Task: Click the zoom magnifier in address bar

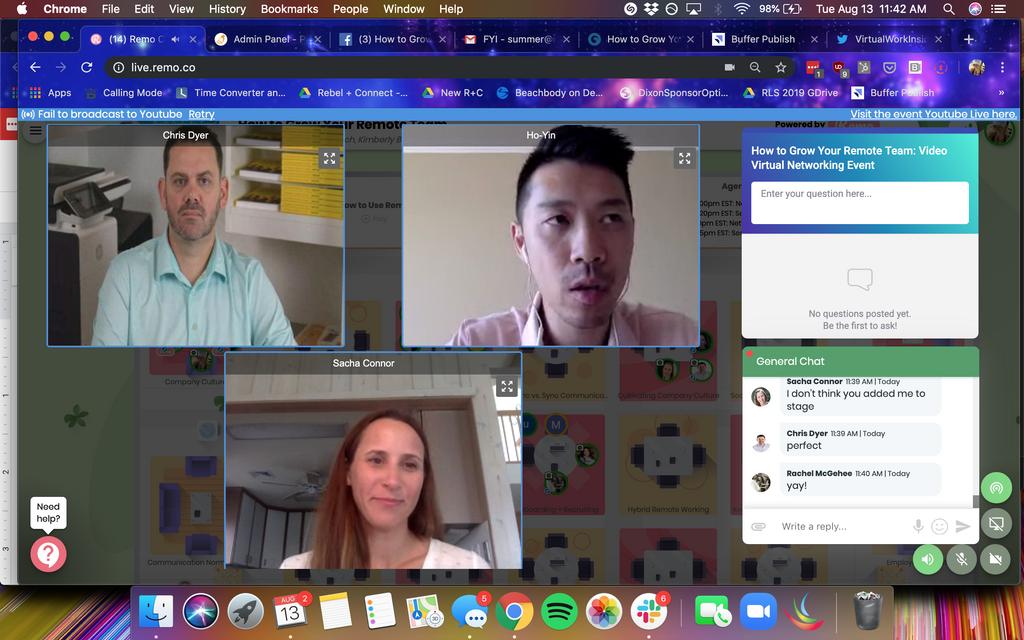Action: (x=755, y=67)
